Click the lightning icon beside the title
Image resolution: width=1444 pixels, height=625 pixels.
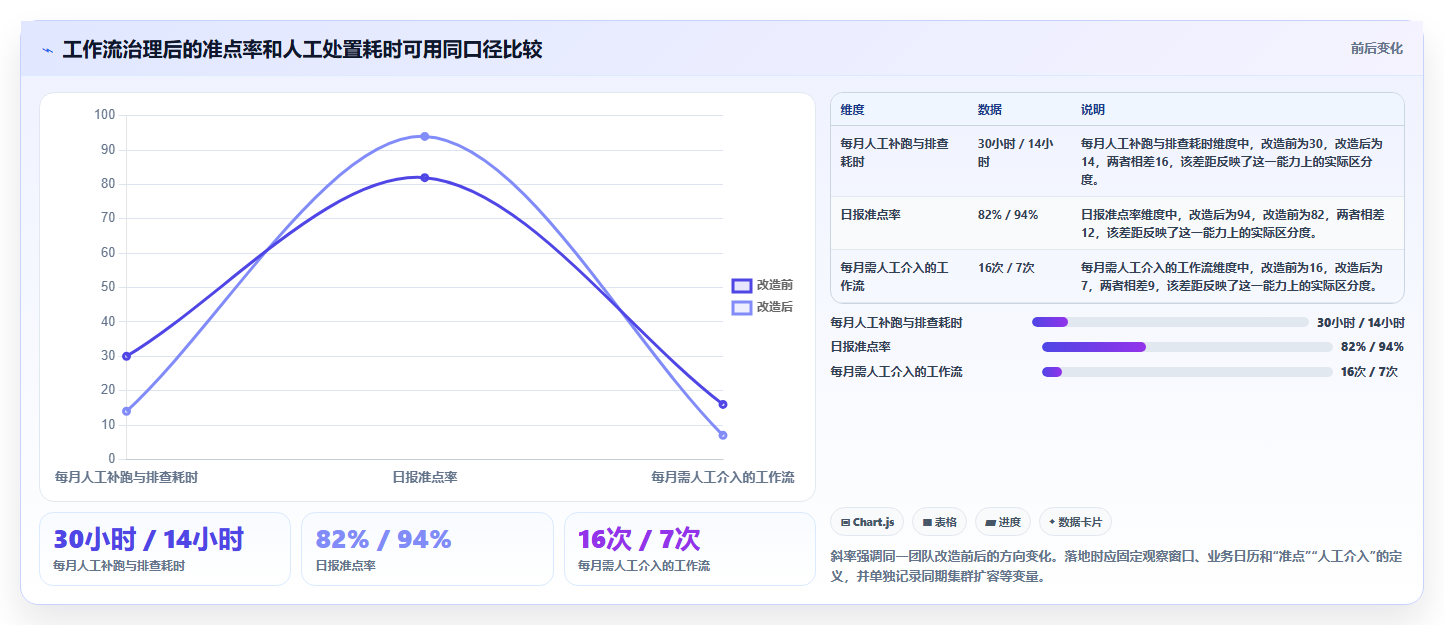(47, 50)
